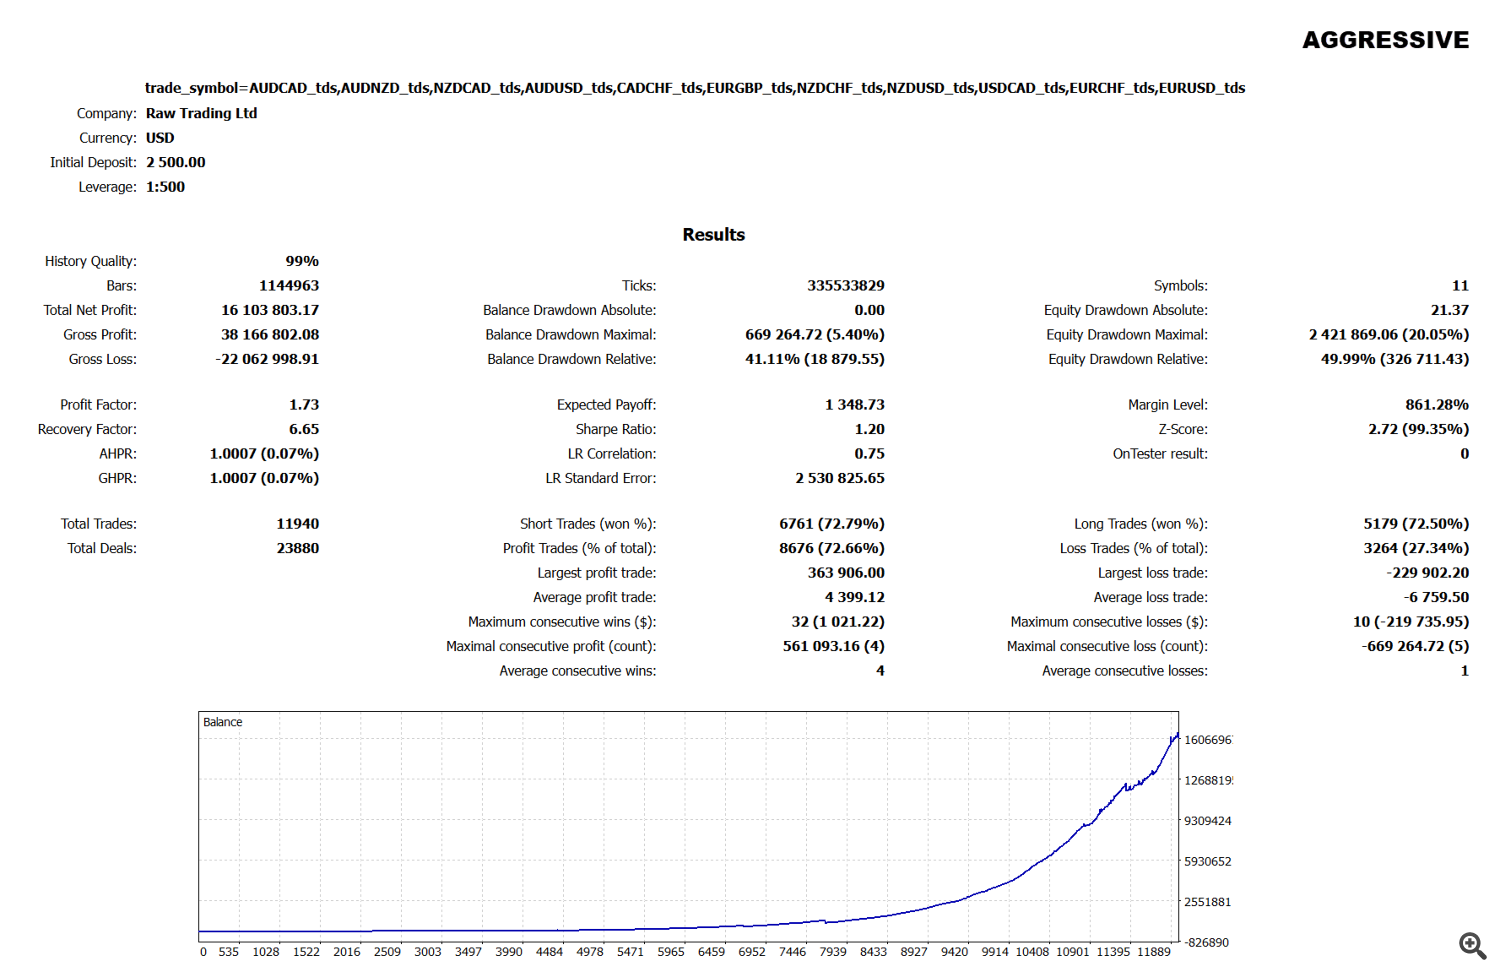Screen dimensions: 1500x972
Task: Select the trade_symbol list line
Action: (694, 88)
